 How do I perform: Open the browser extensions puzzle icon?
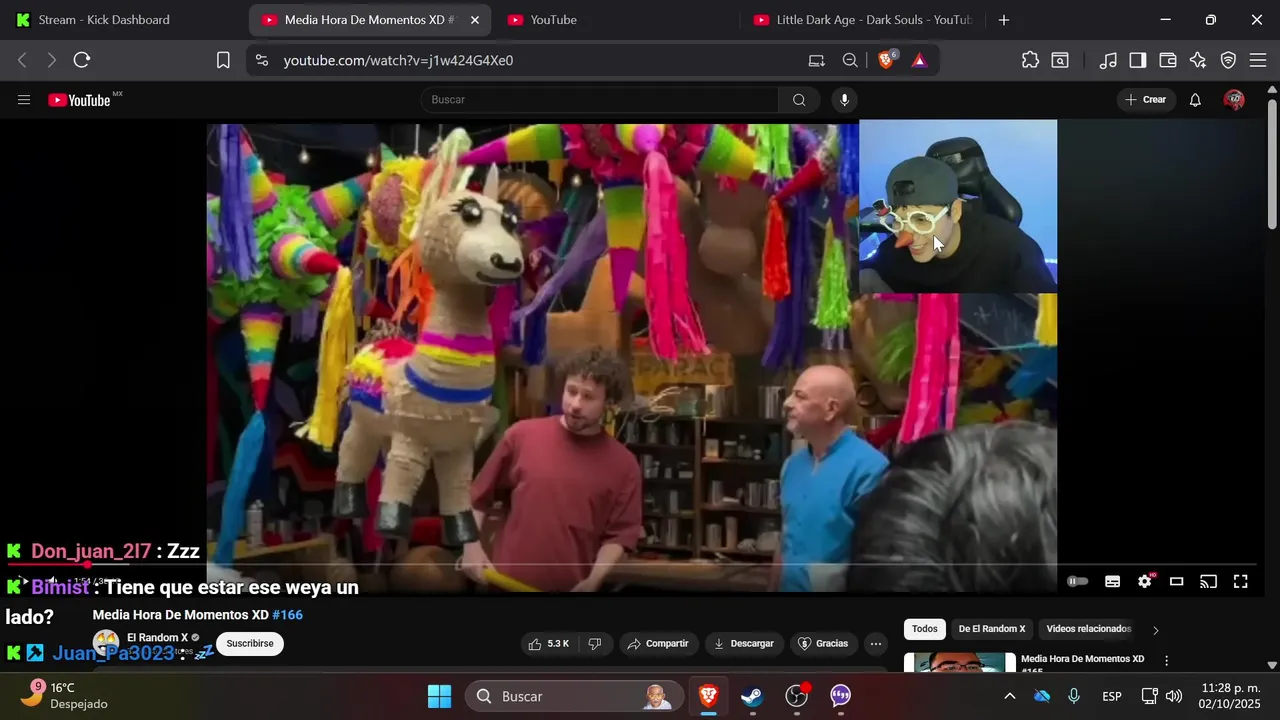[x=1030, y=60]
